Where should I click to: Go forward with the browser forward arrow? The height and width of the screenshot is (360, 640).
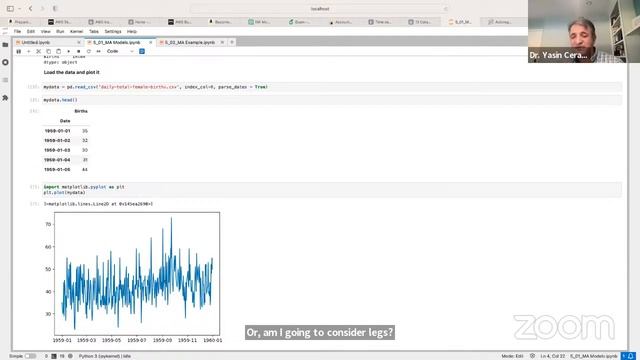[42, 9]
